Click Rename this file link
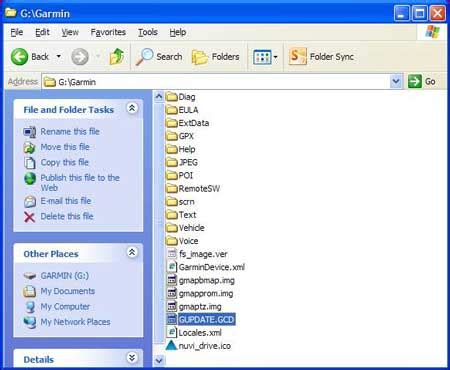 coord(70,131)
